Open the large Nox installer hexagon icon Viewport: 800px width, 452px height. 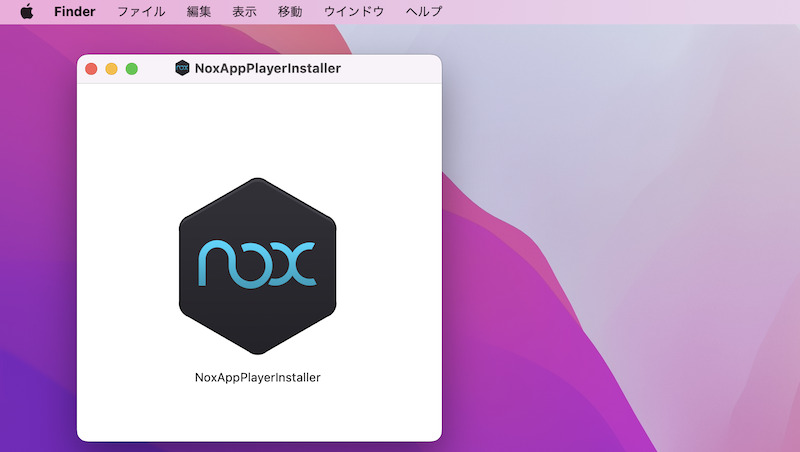pyautogui.click(x=258, y=265)
